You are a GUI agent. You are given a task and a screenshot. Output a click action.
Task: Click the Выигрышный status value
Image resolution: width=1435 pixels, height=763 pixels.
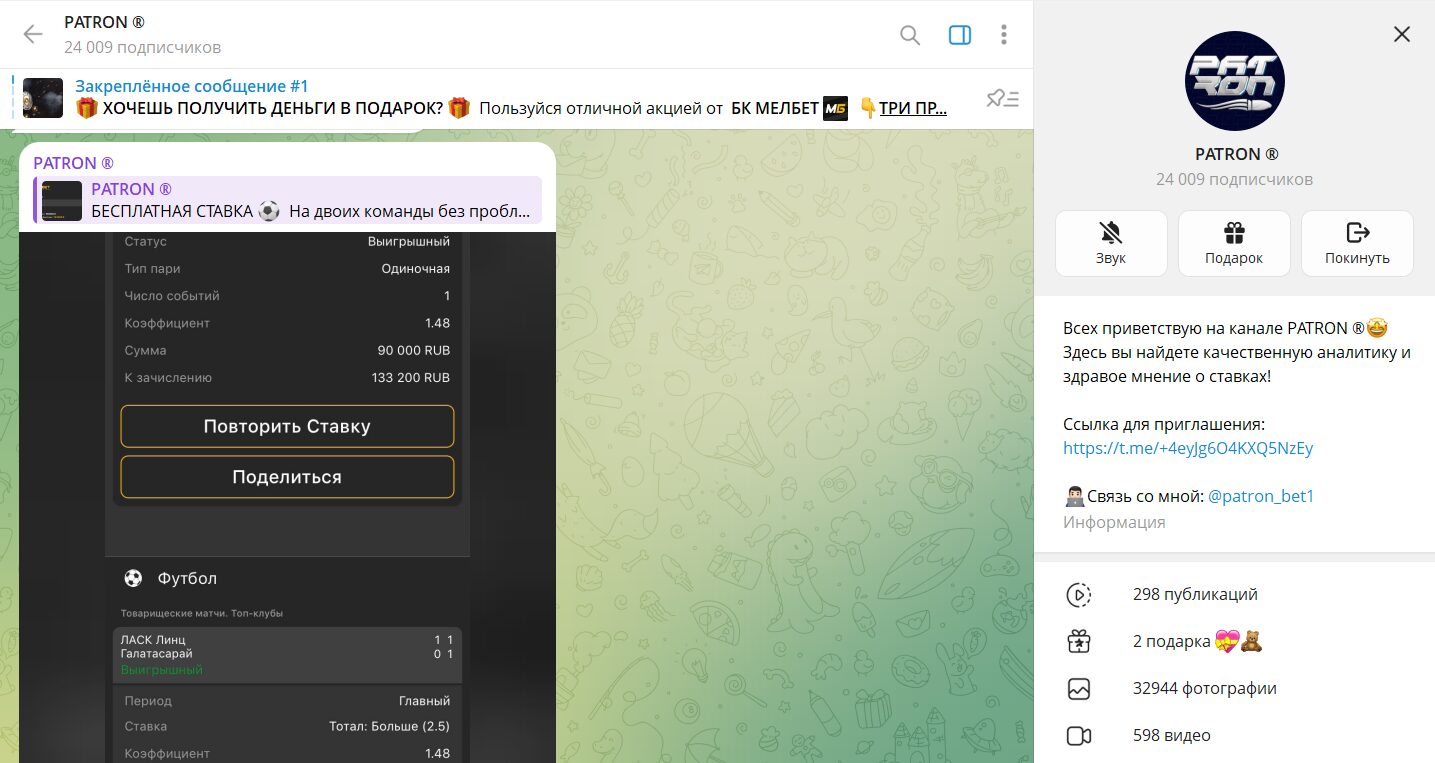pyautogui.click(x=409, y=242)
